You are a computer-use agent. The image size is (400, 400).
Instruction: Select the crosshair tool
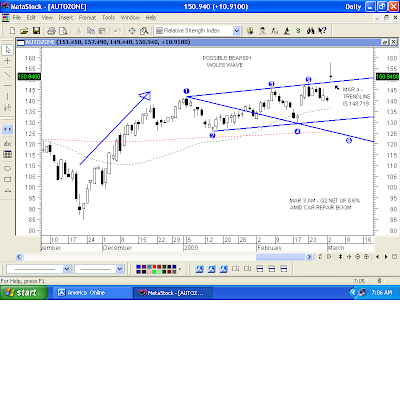tap(8, 61)
